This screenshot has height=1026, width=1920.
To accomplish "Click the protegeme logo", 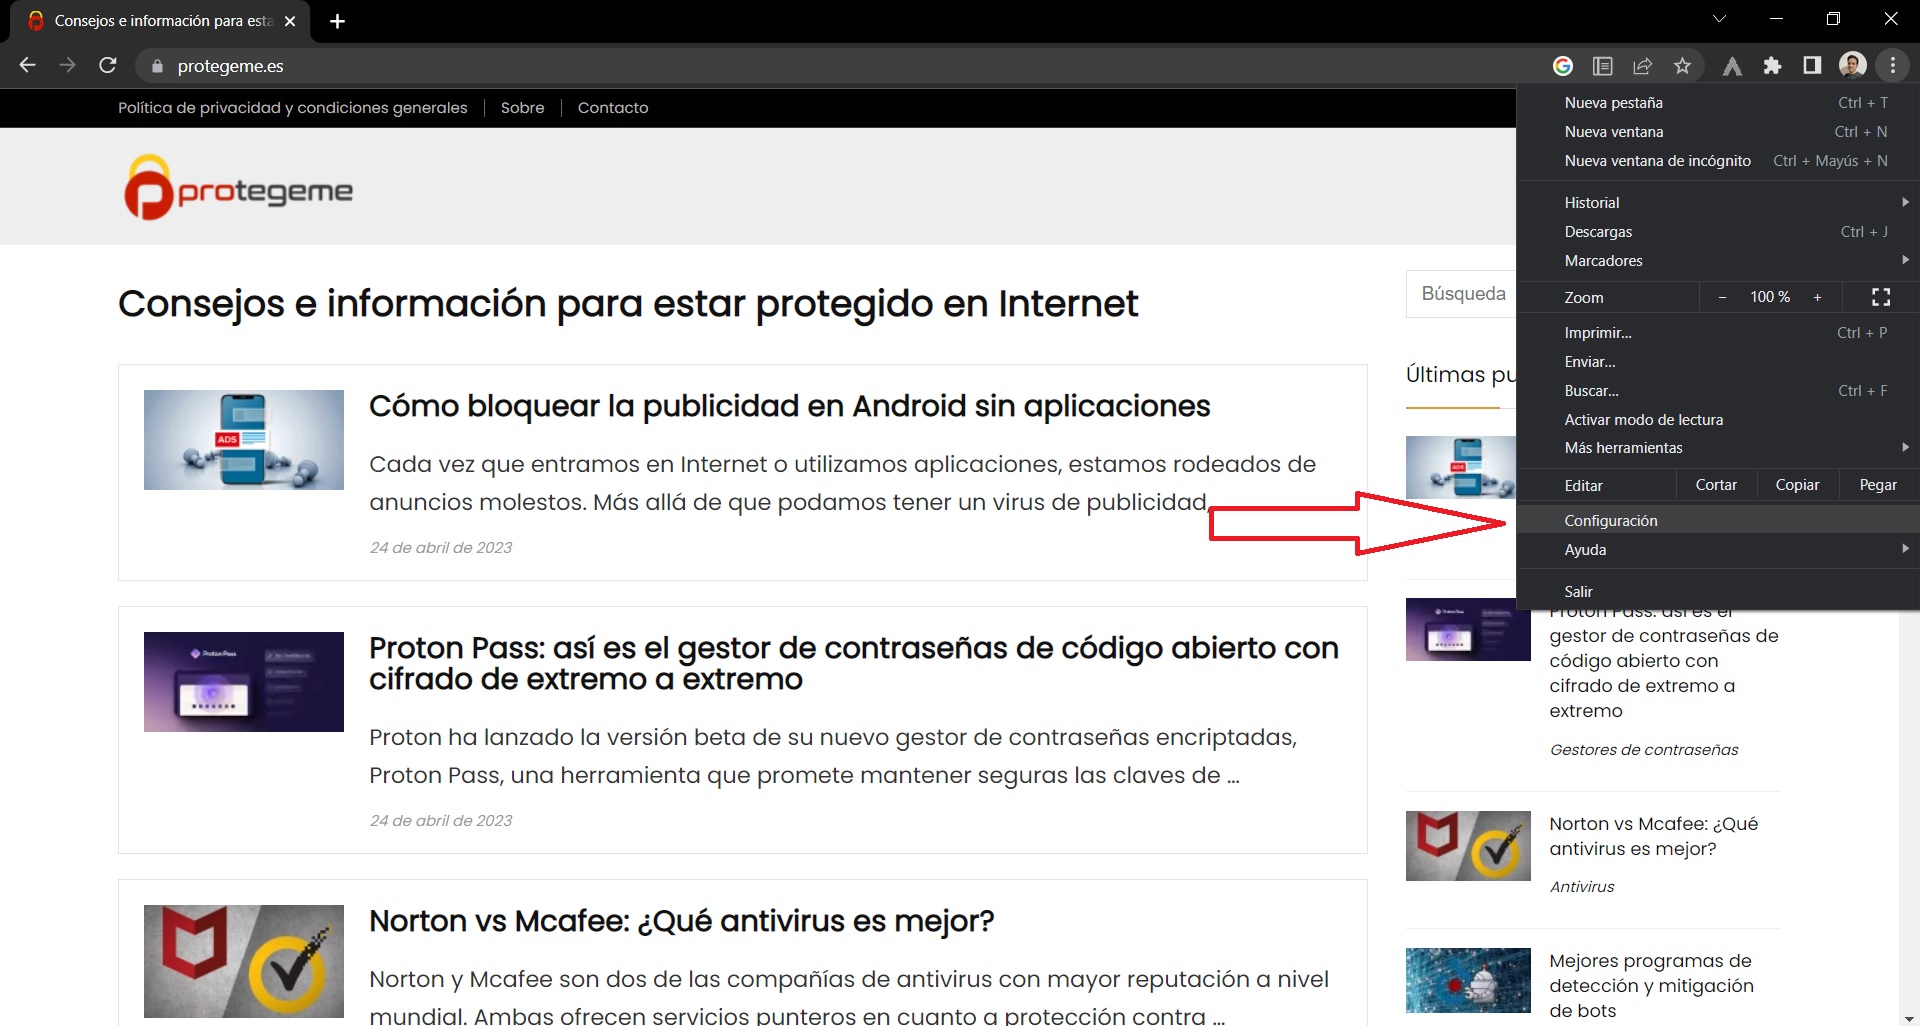I will point(238,187).
